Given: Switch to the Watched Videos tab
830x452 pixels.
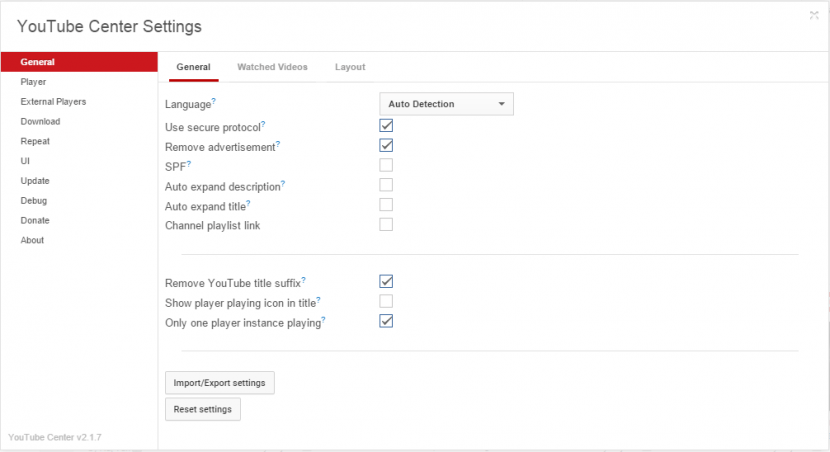Looking at the screenshot, I should [272, 67].
